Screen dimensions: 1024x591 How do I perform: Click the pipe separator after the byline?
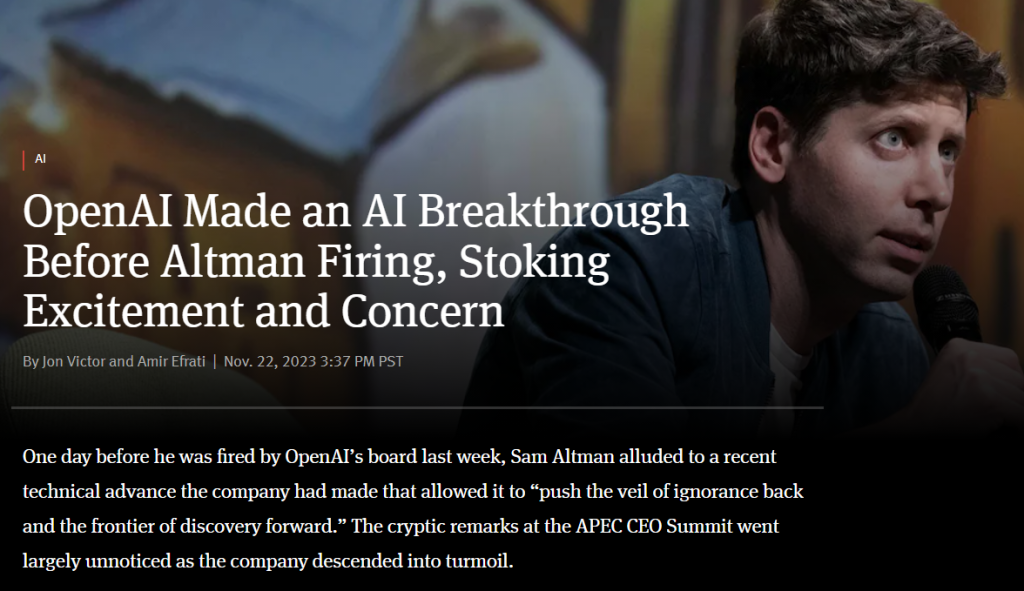215,361
